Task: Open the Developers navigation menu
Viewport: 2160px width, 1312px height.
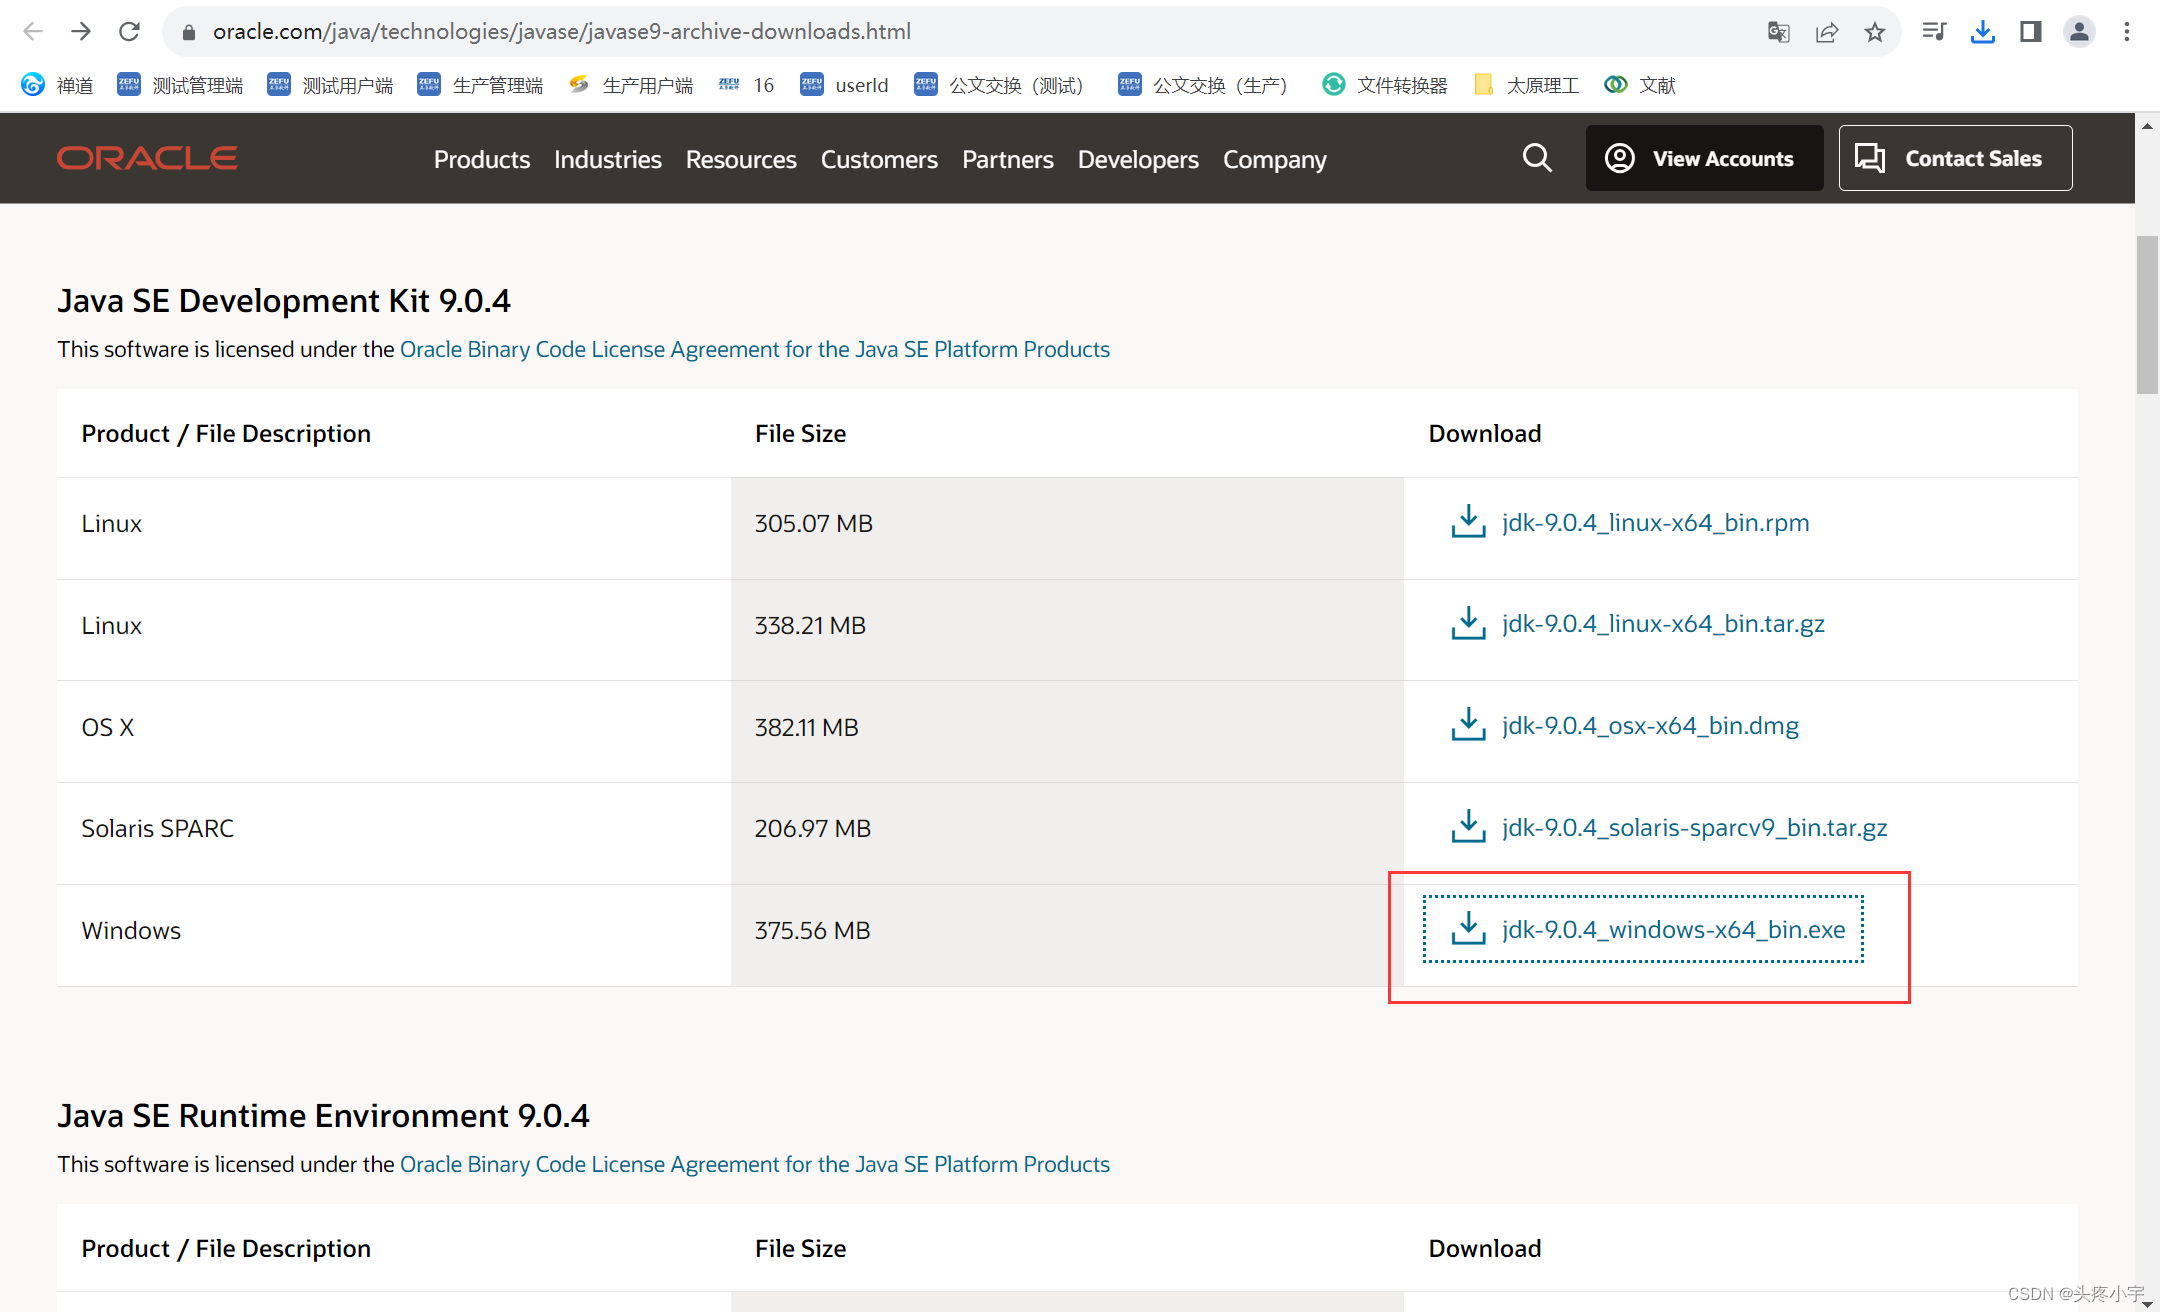Action: point(1137,159)
